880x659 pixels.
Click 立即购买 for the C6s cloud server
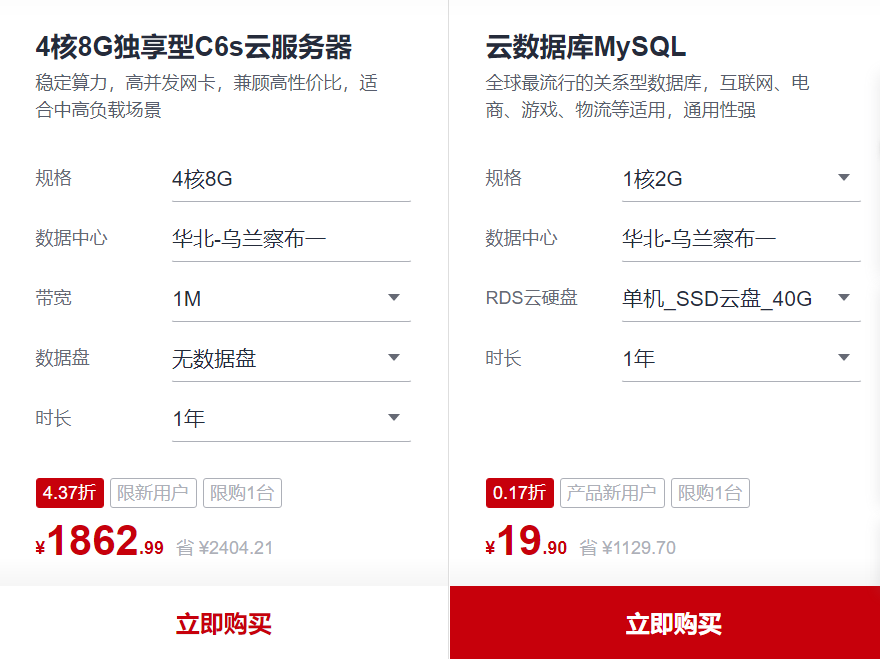(224, 624)
